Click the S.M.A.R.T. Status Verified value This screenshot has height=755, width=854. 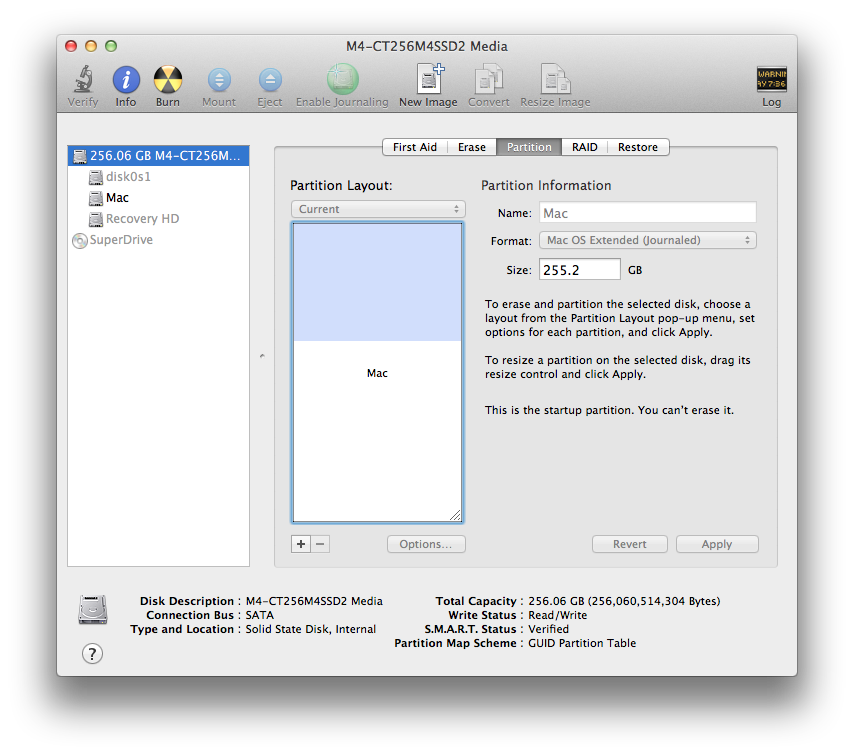[548, 629]
